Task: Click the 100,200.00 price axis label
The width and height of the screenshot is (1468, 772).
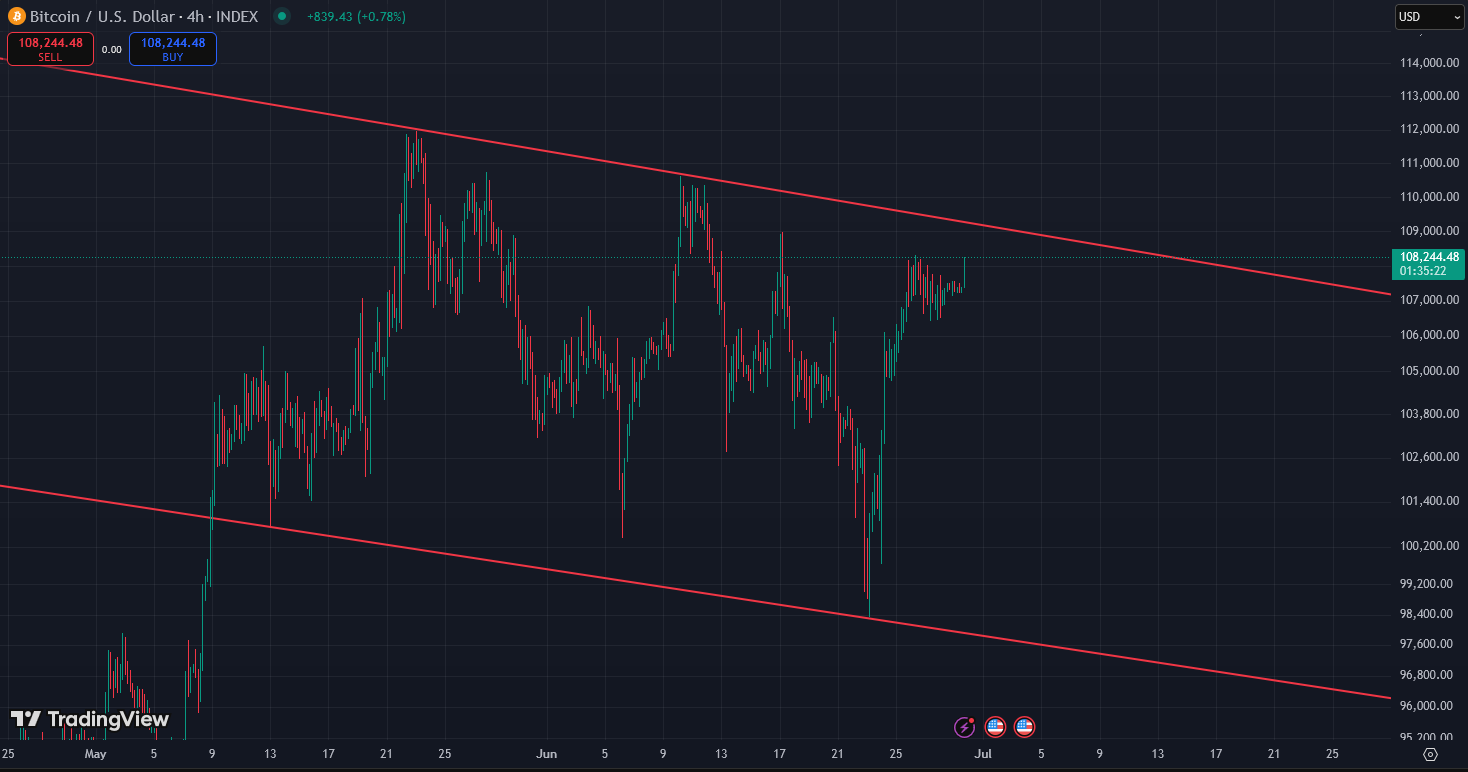Action: click(1428, 546)
